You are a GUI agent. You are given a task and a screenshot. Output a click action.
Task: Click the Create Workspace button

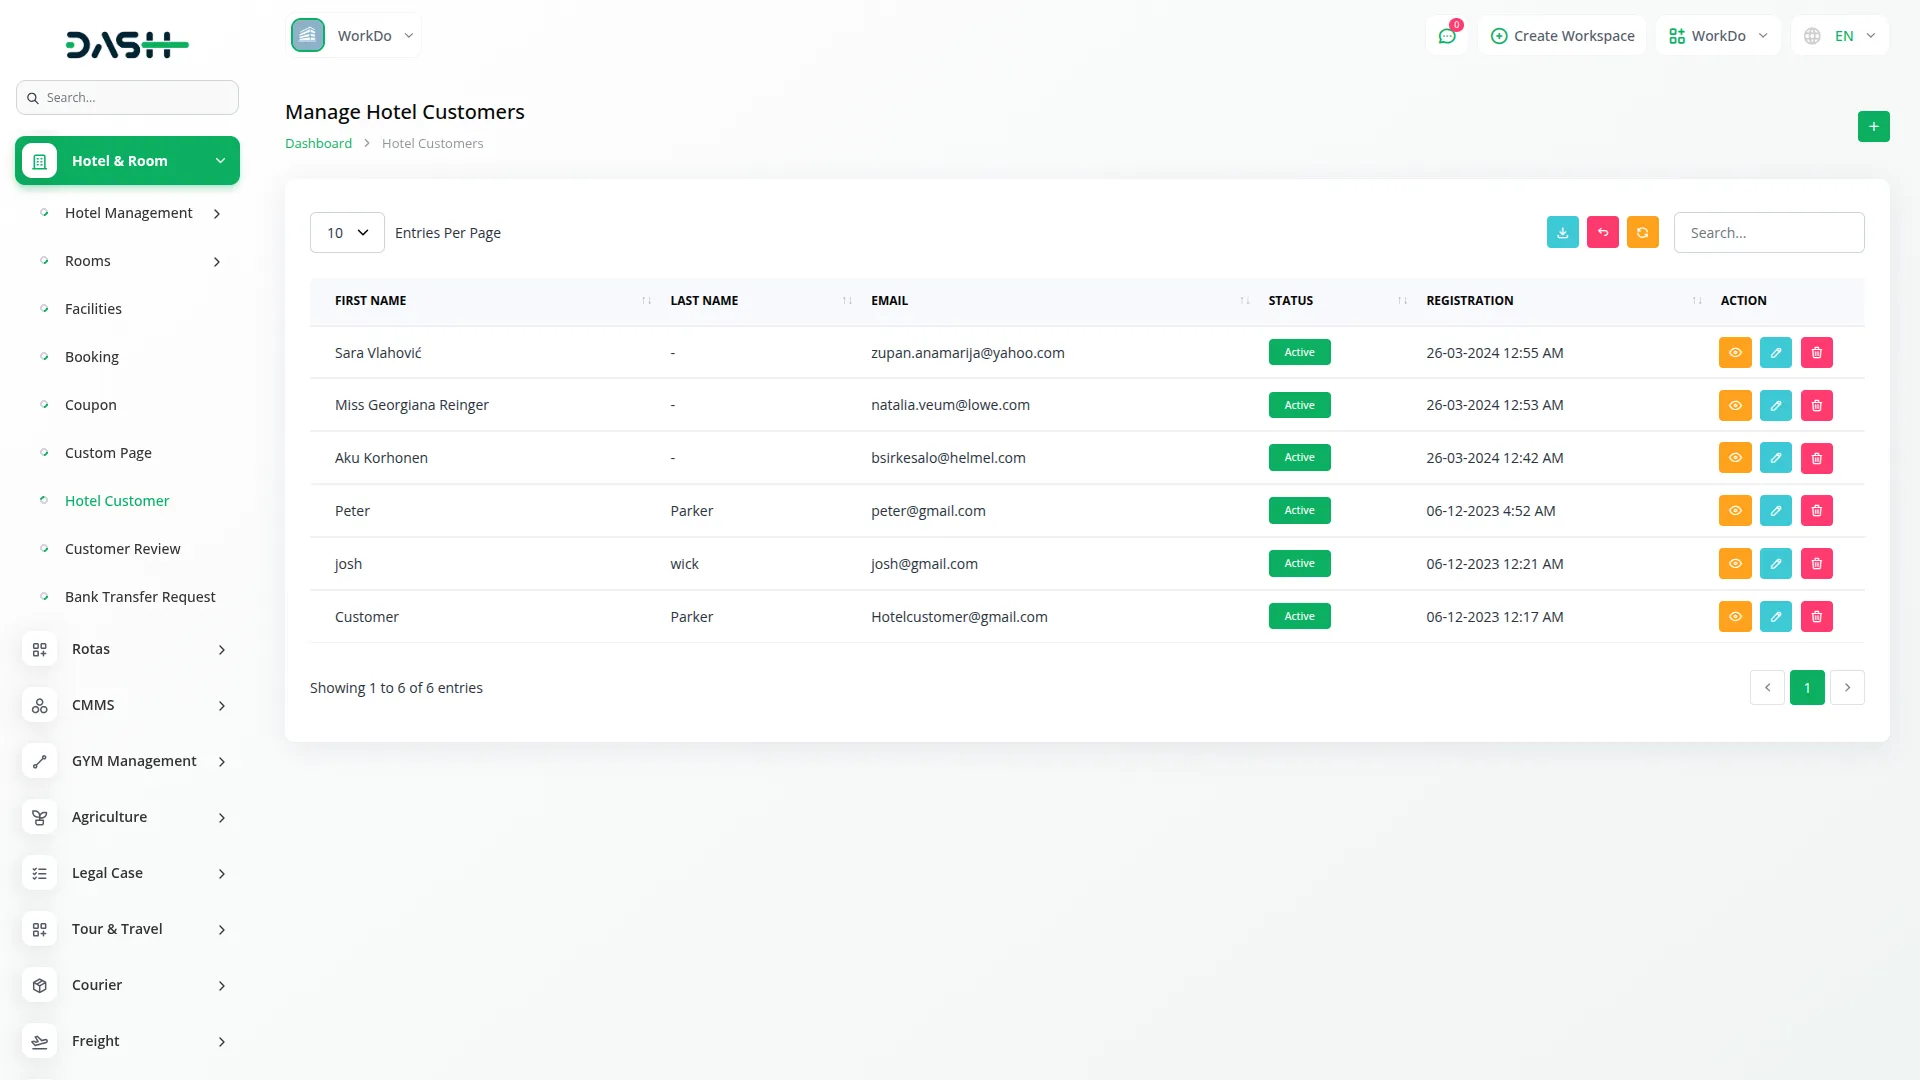(1562, 36)
